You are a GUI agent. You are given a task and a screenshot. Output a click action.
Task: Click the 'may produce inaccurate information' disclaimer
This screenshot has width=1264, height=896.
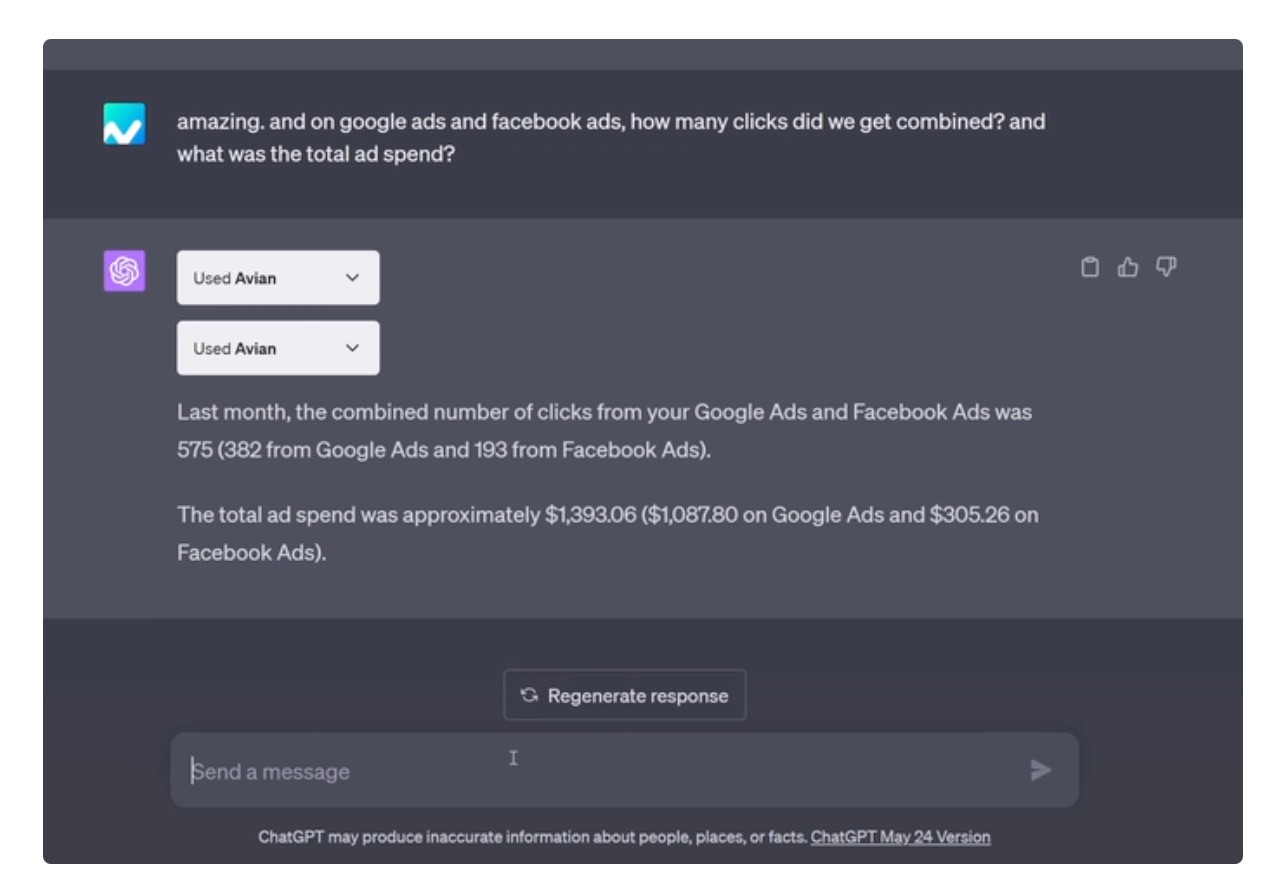(x=532, y=837)
